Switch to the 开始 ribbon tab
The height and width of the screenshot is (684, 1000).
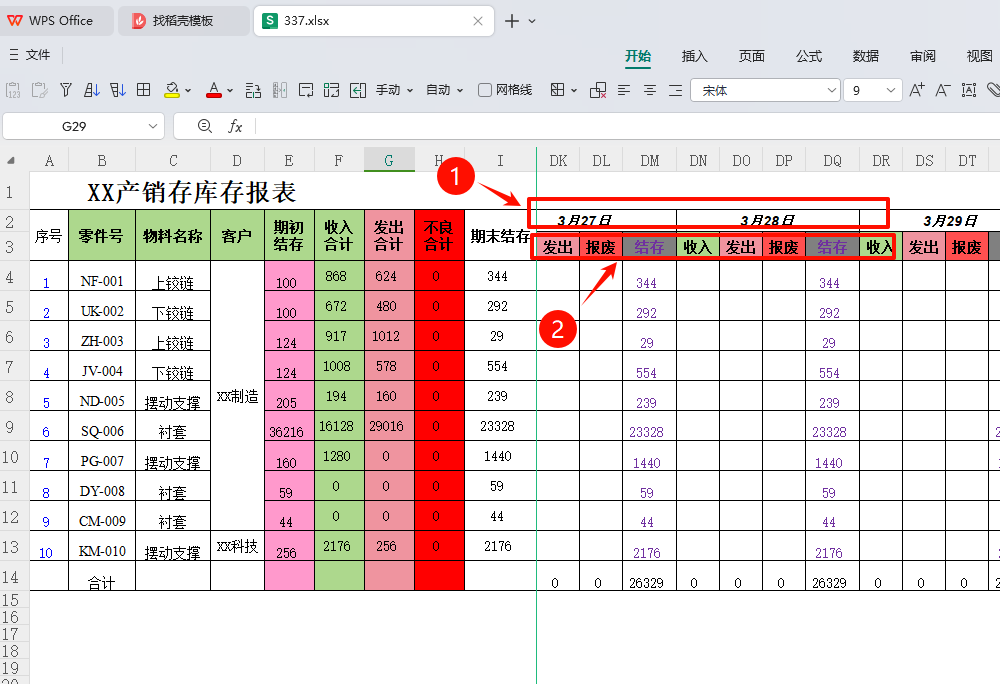(638, 56)
